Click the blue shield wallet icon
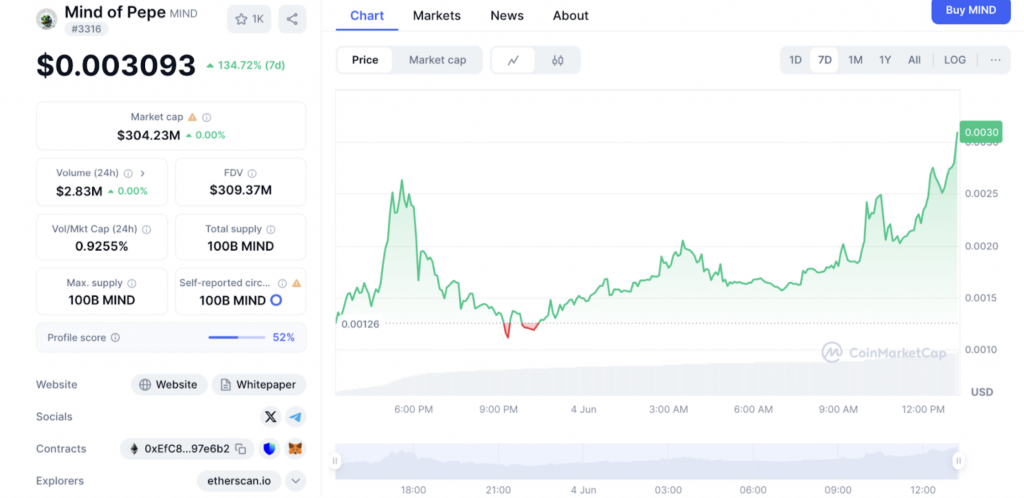 pos(270,448)
